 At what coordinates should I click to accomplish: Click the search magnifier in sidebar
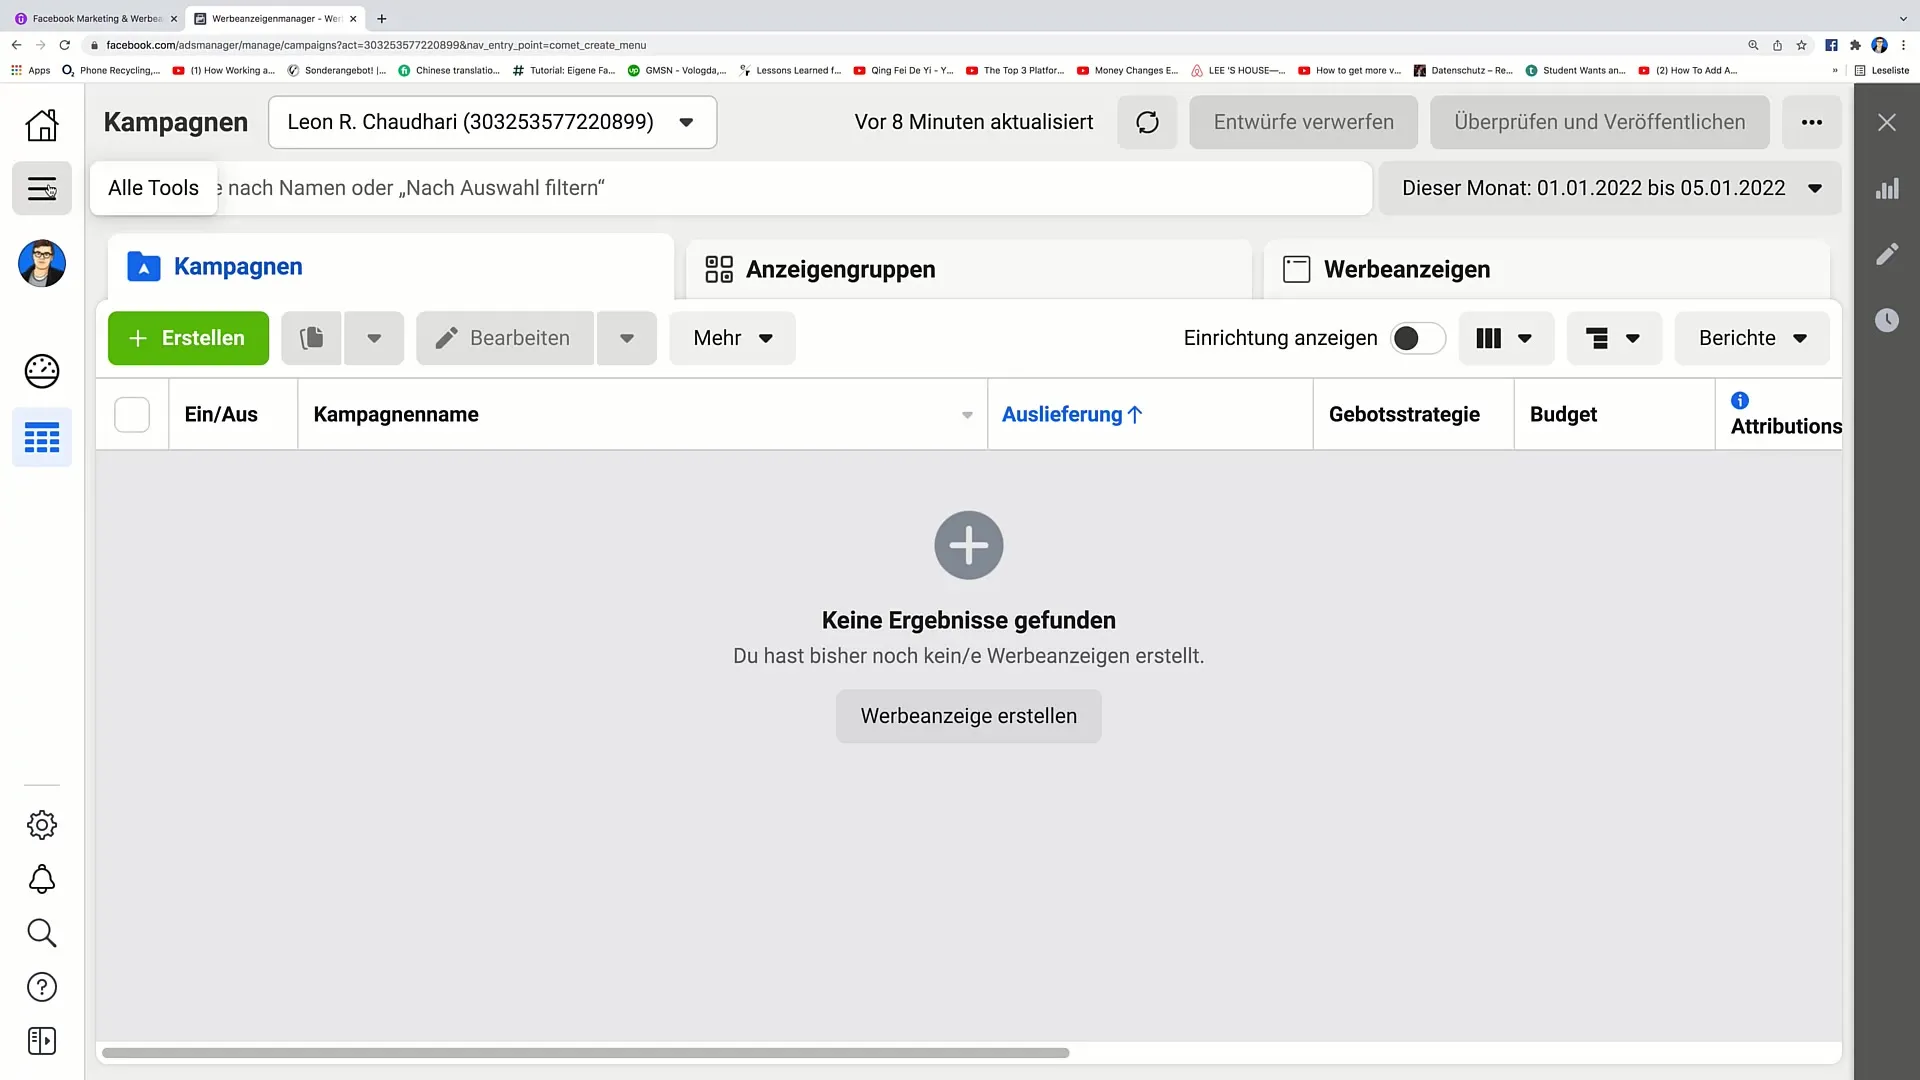(42, 933)
